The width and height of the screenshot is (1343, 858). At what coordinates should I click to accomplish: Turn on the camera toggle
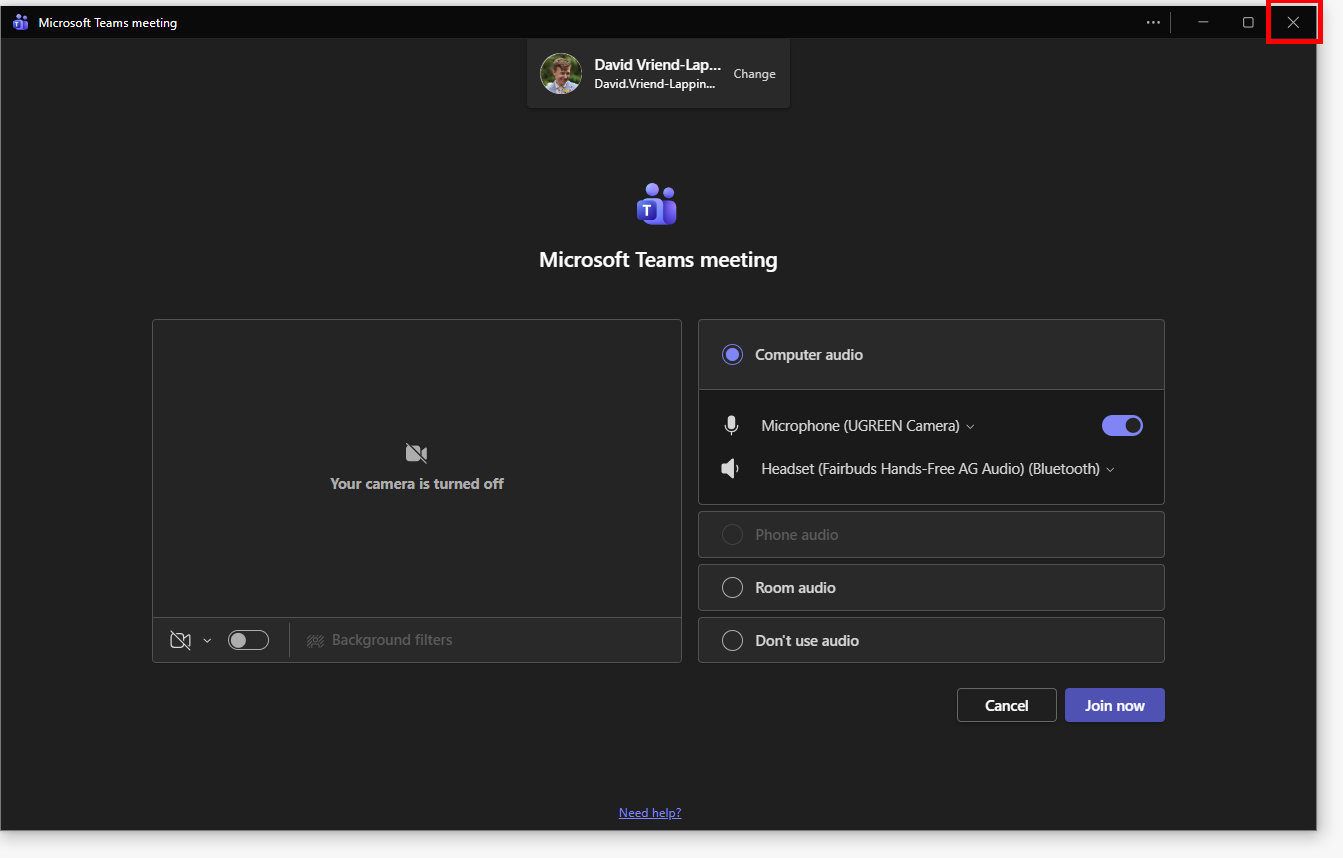coord(248,640)
